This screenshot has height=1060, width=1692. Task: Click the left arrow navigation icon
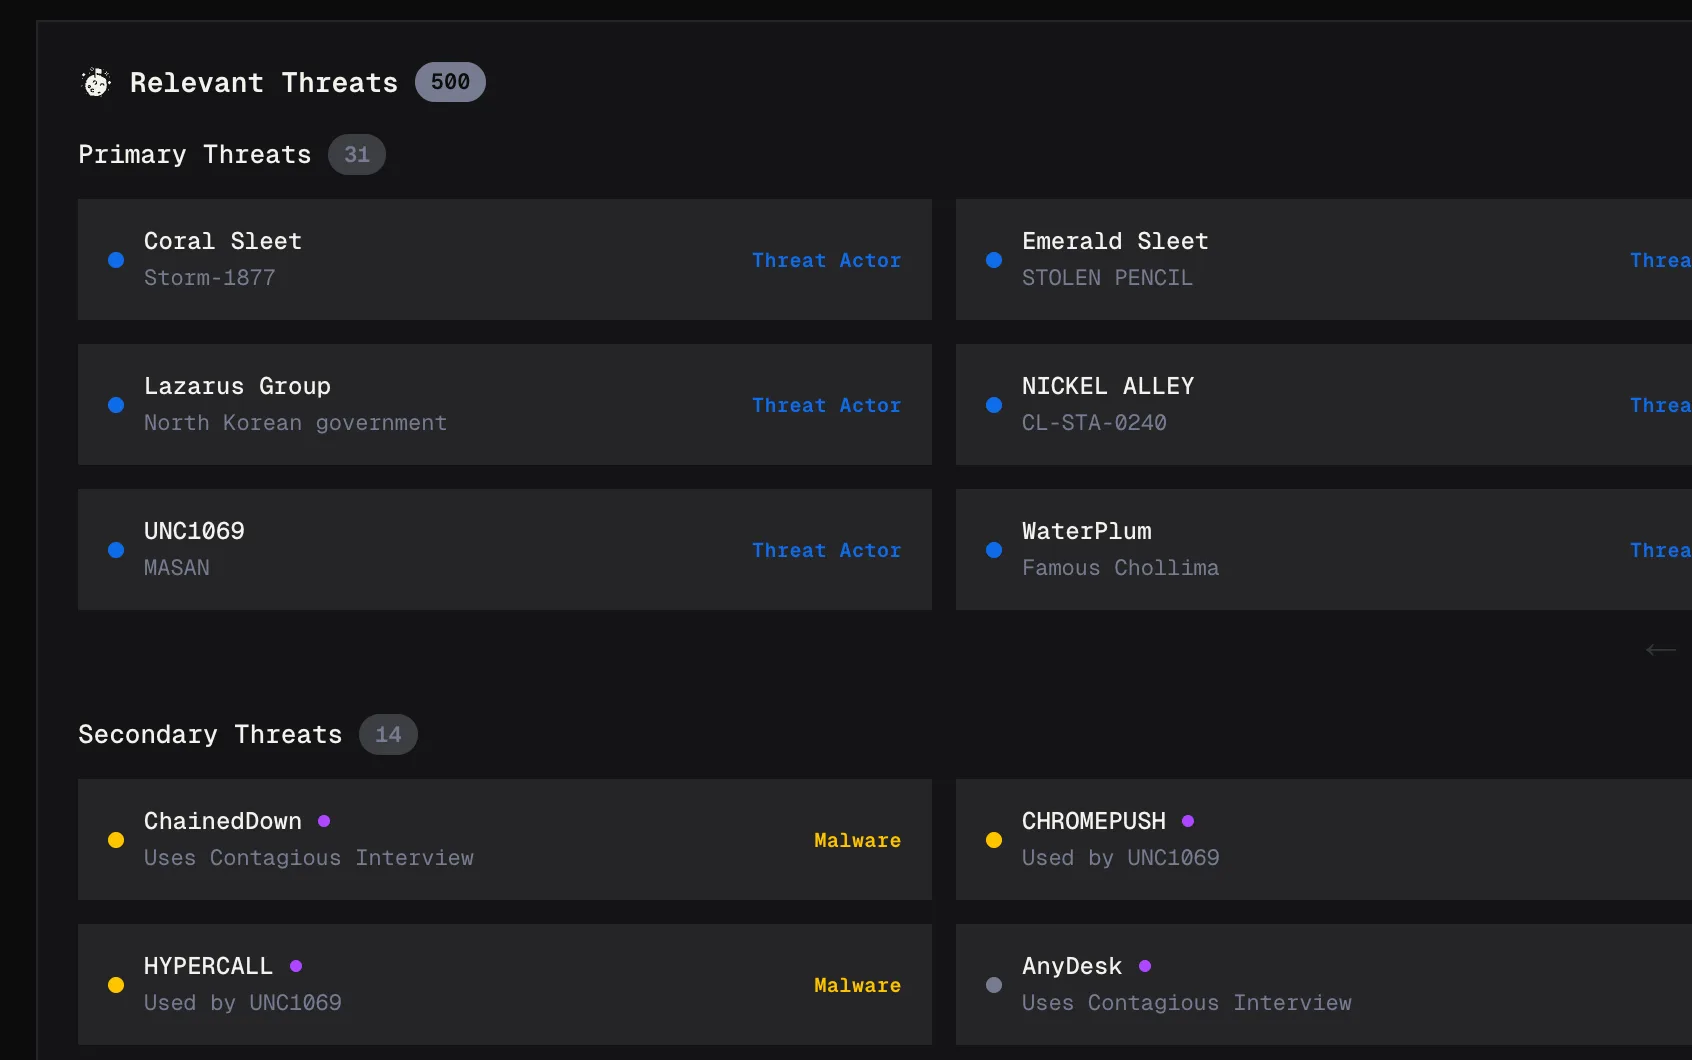1660,650
